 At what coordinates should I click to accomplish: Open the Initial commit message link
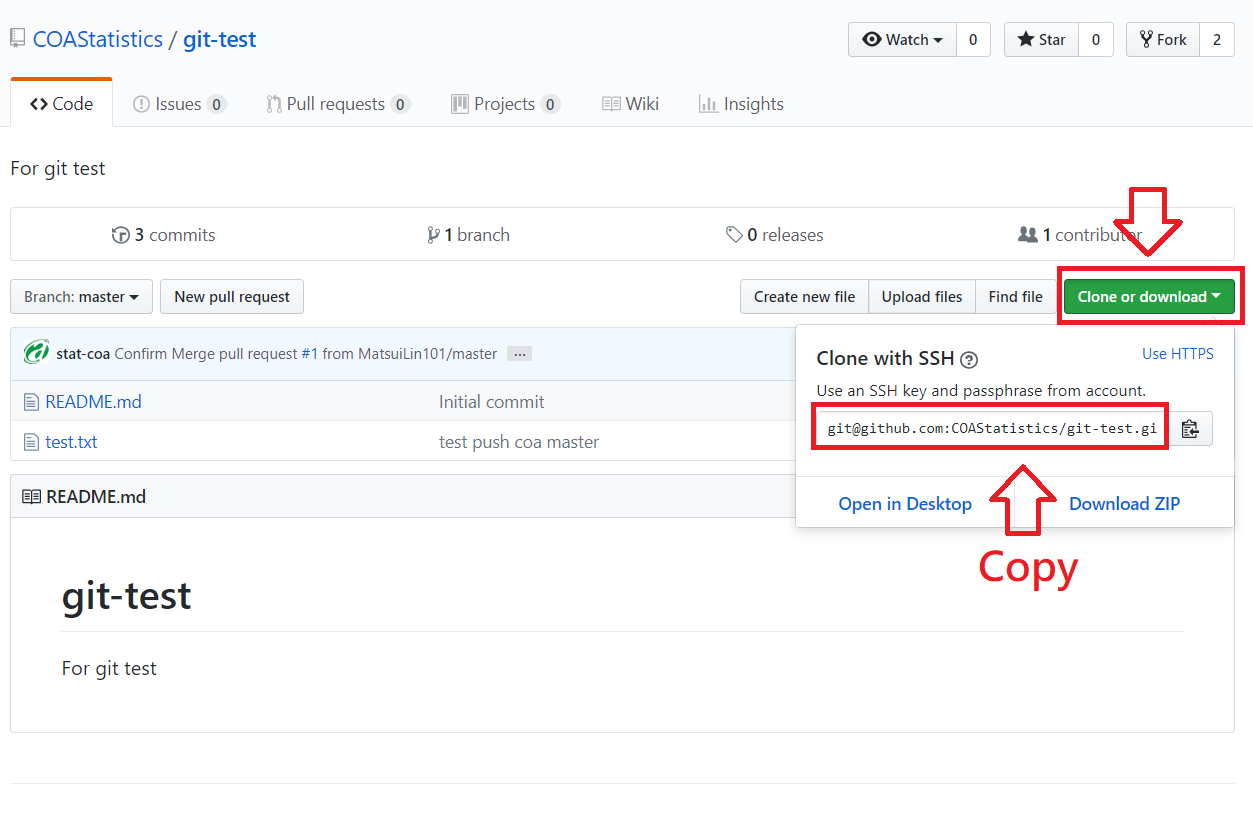click(x=491, y=402)
